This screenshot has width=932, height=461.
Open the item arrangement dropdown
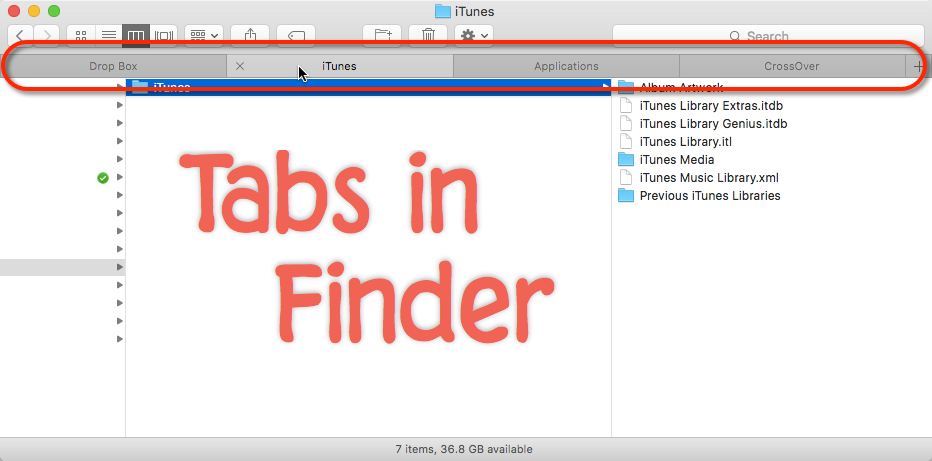pos(204,36)
